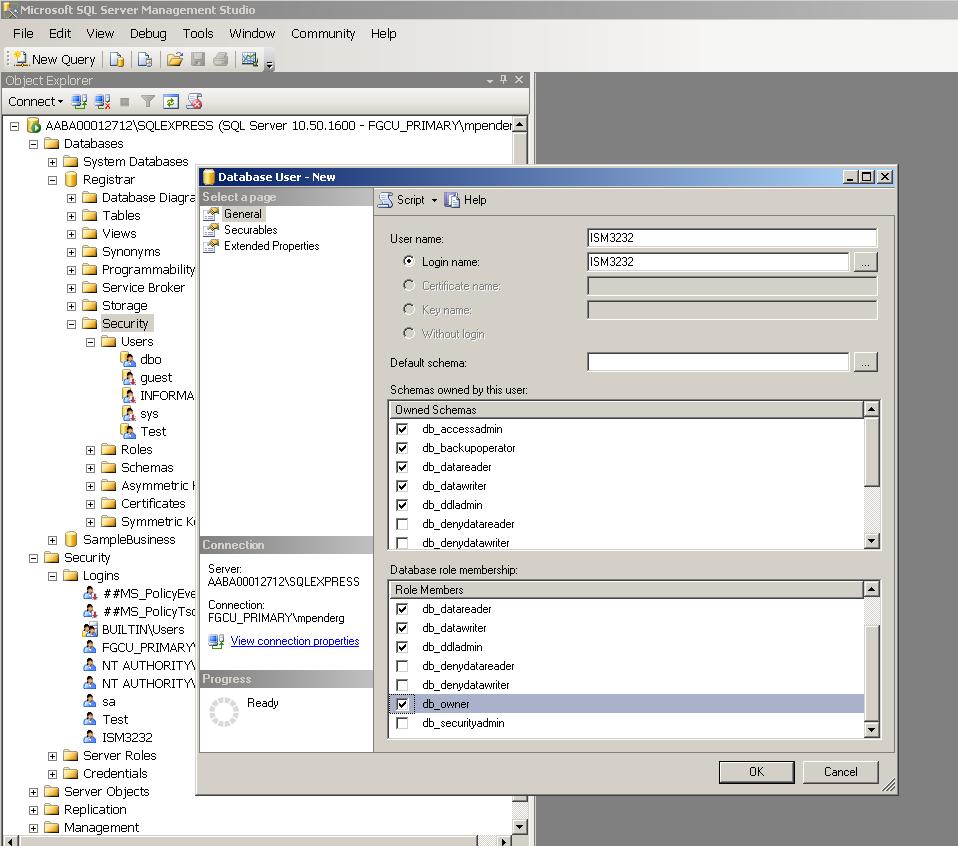The width and height of the screenshot is (958, 846).
Task: Select the dbo user in the tree
Action: point(150,359)
